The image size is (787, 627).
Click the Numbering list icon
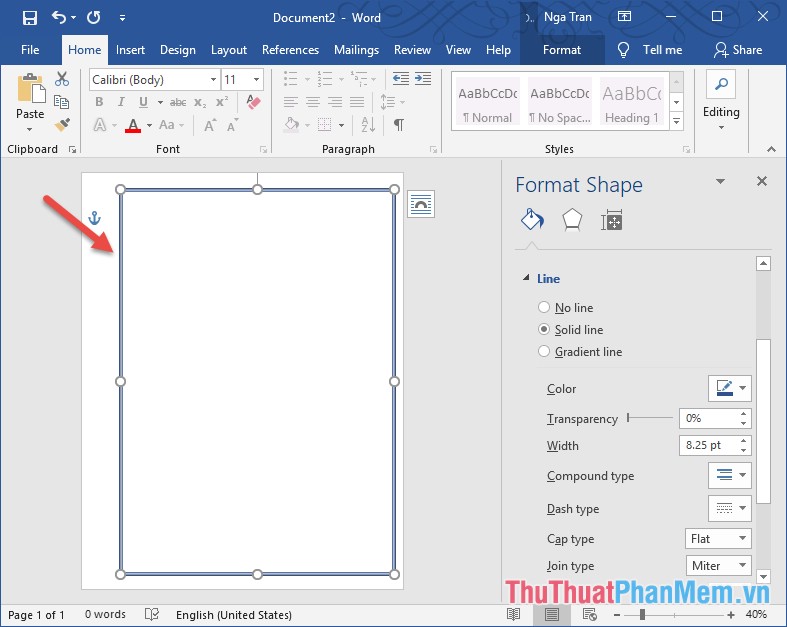[324, 79]
